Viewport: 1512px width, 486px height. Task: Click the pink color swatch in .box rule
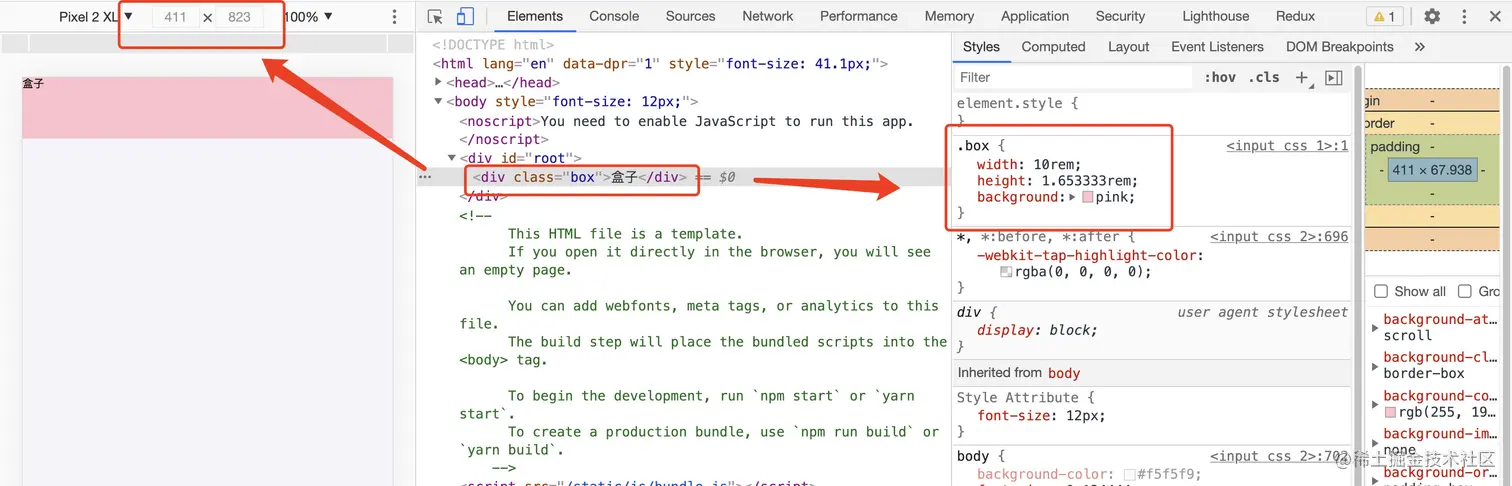[x=1088, y=197]
